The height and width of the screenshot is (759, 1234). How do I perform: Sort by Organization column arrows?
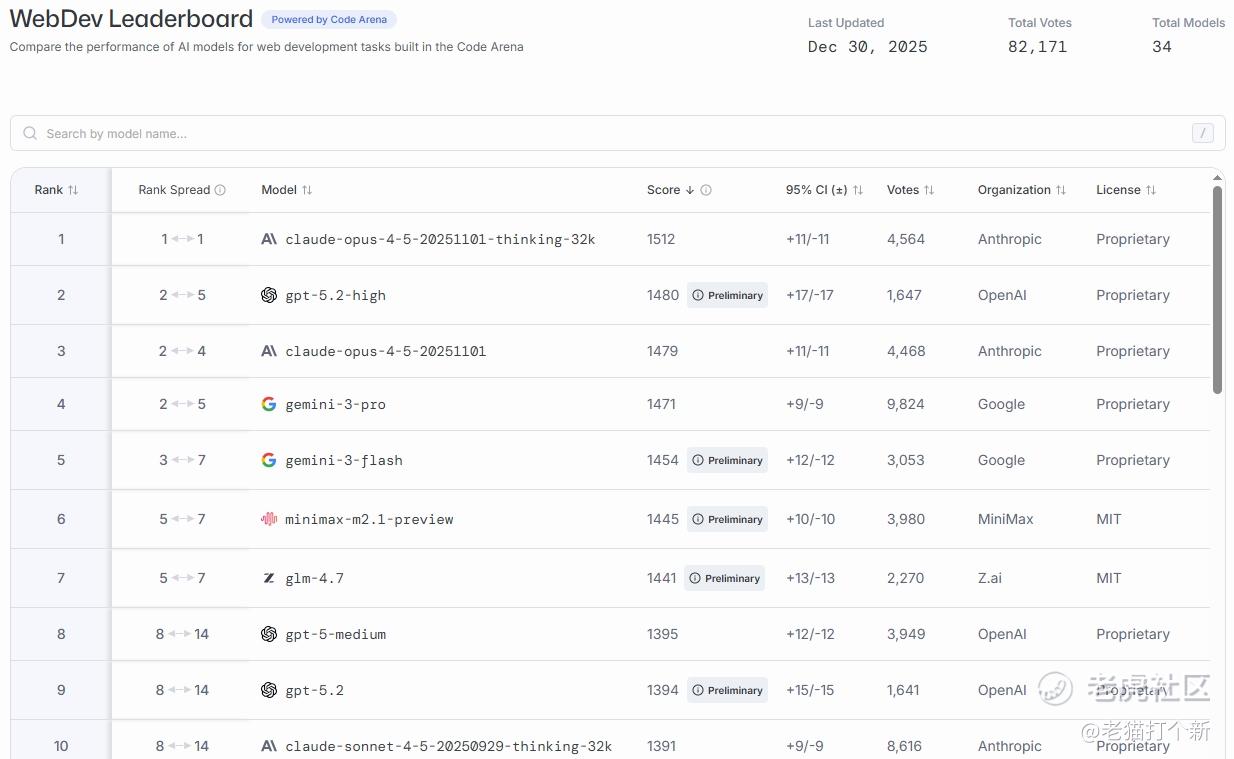pos(1061,190)
